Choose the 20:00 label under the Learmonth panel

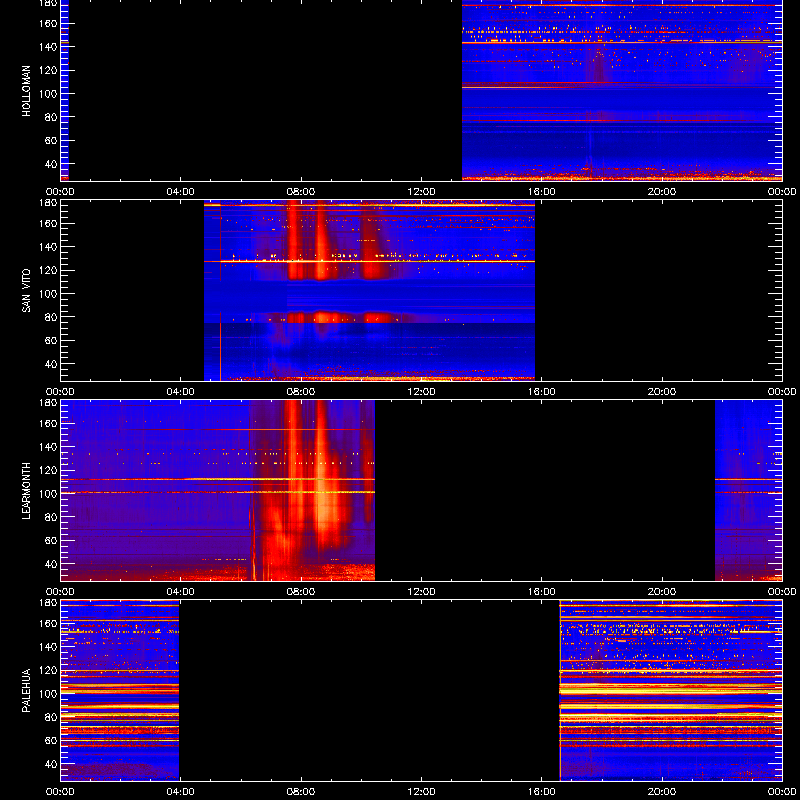[x=662, y=592]
